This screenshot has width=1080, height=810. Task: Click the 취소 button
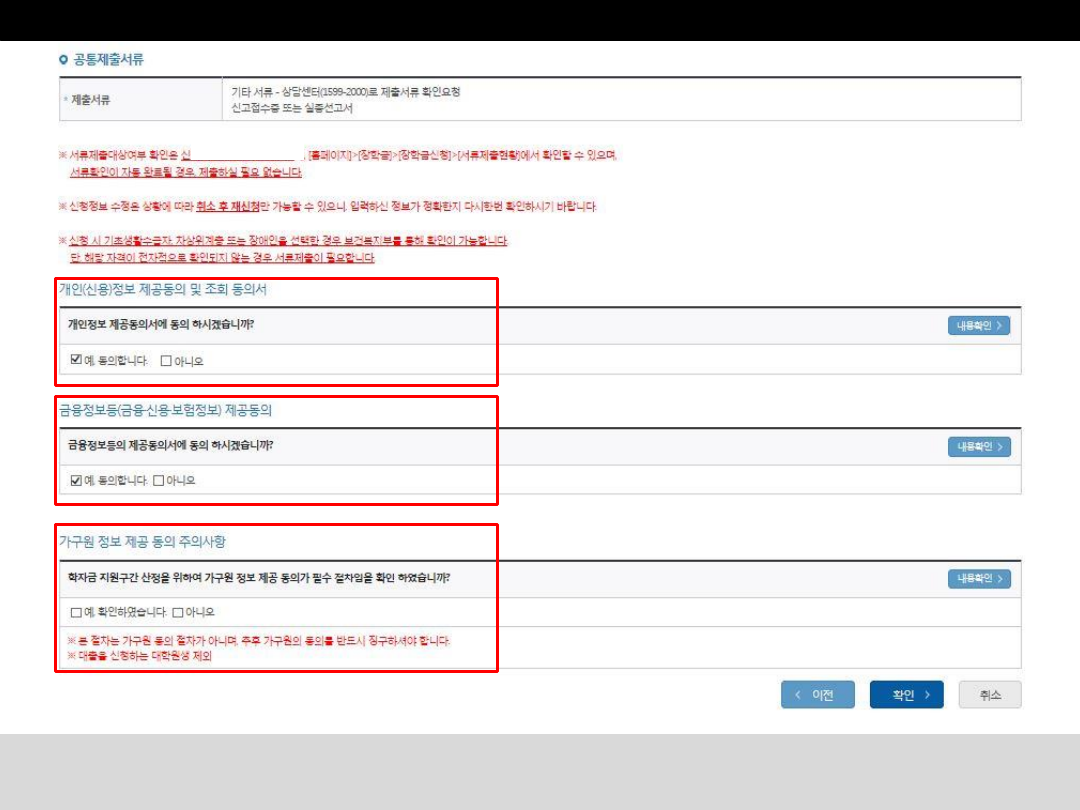(989, 695)
